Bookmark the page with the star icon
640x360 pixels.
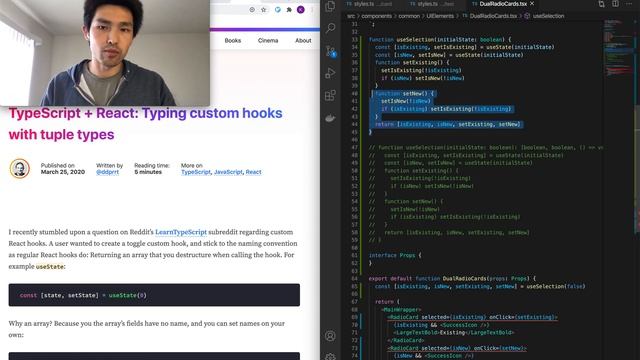(x=264, y=9)
